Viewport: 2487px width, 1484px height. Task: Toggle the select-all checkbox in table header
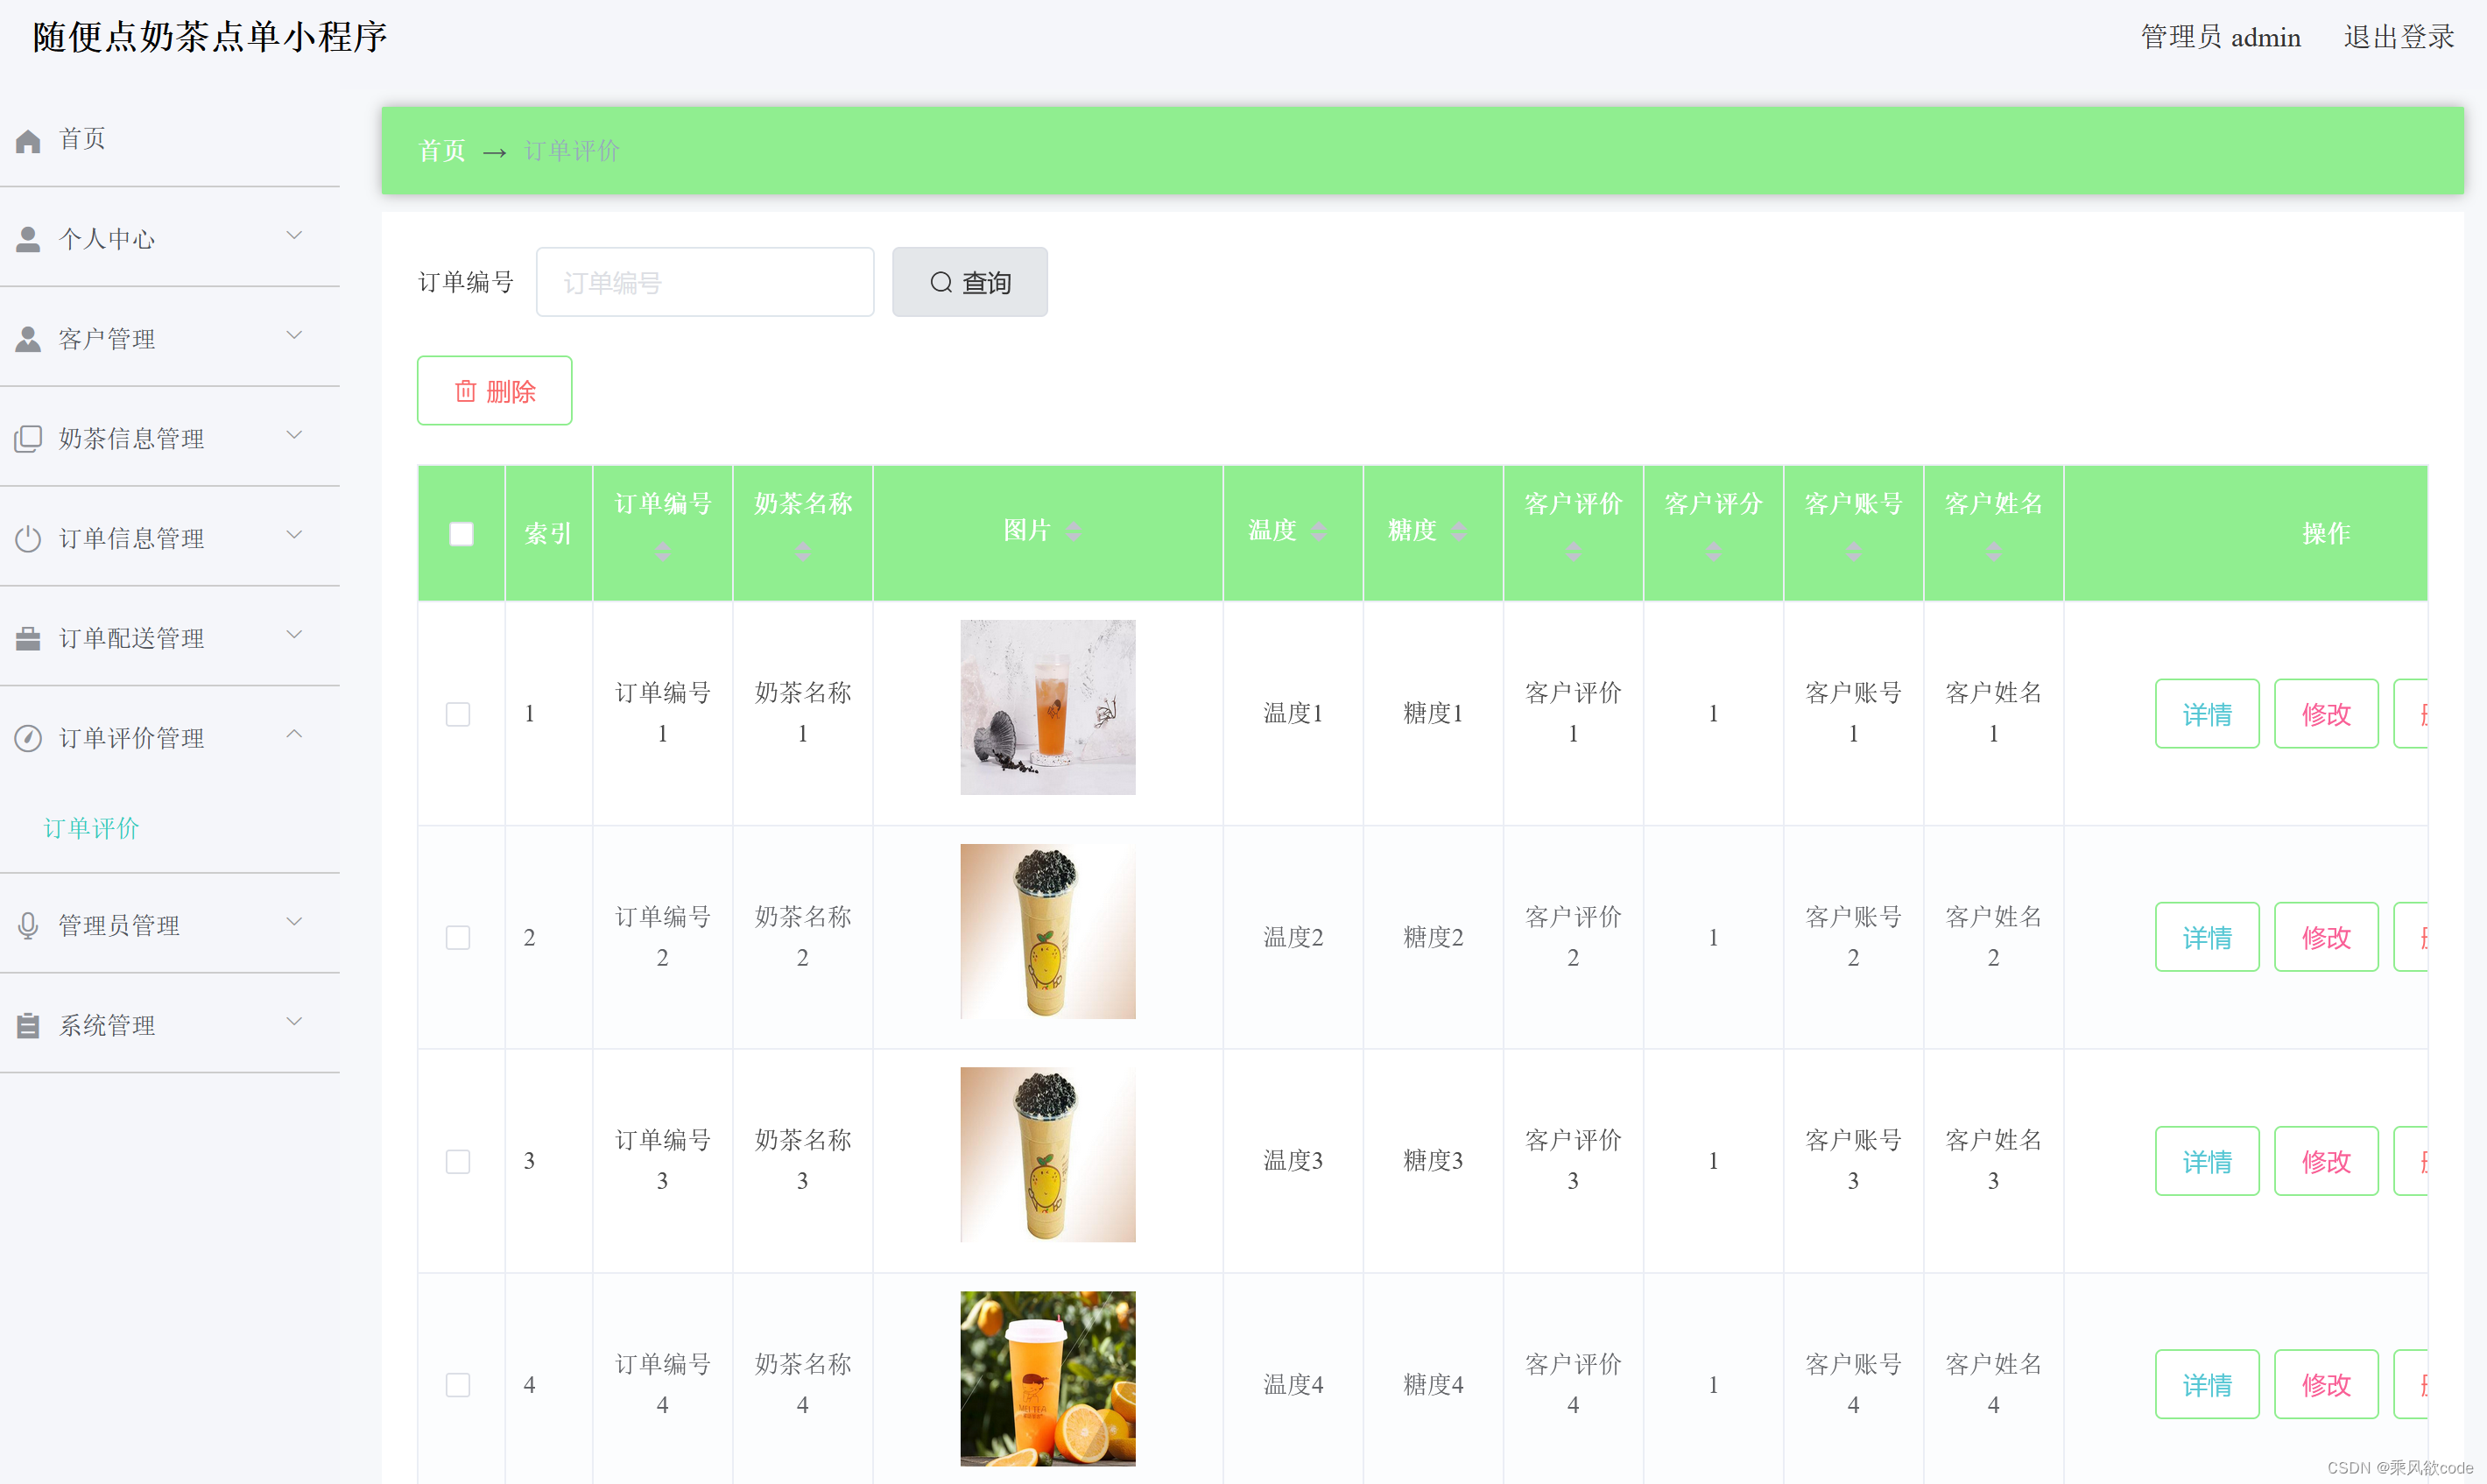pyautogui.click(x=461, y=533)
